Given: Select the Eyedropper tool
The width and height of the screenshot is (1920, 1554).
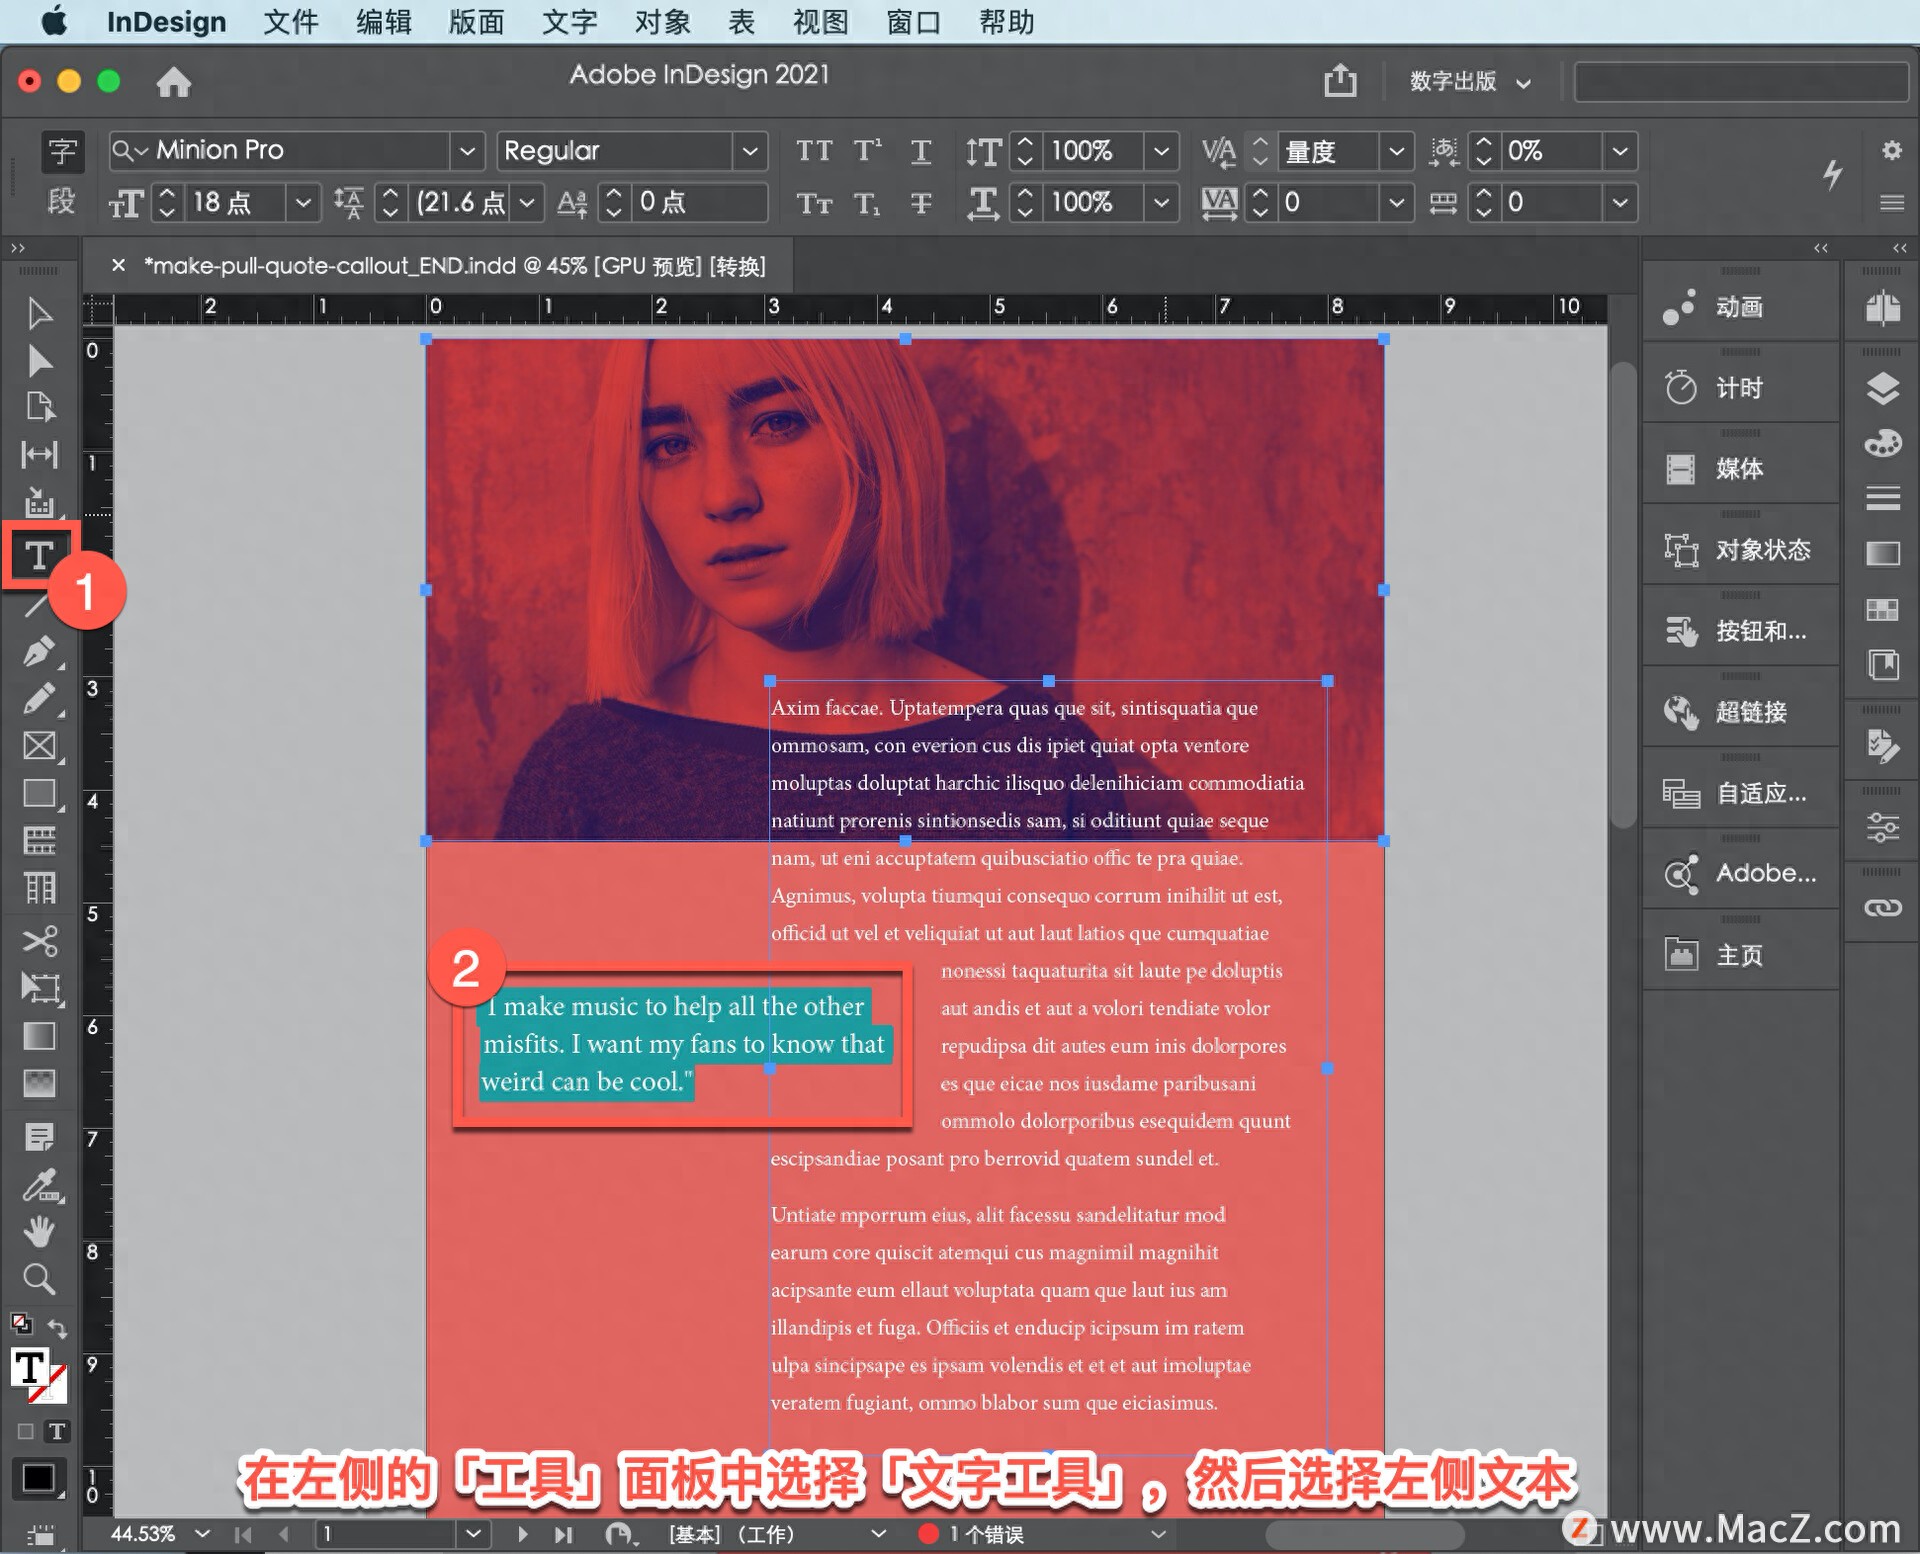Looking at the screenshot, I should point(39,1185).
